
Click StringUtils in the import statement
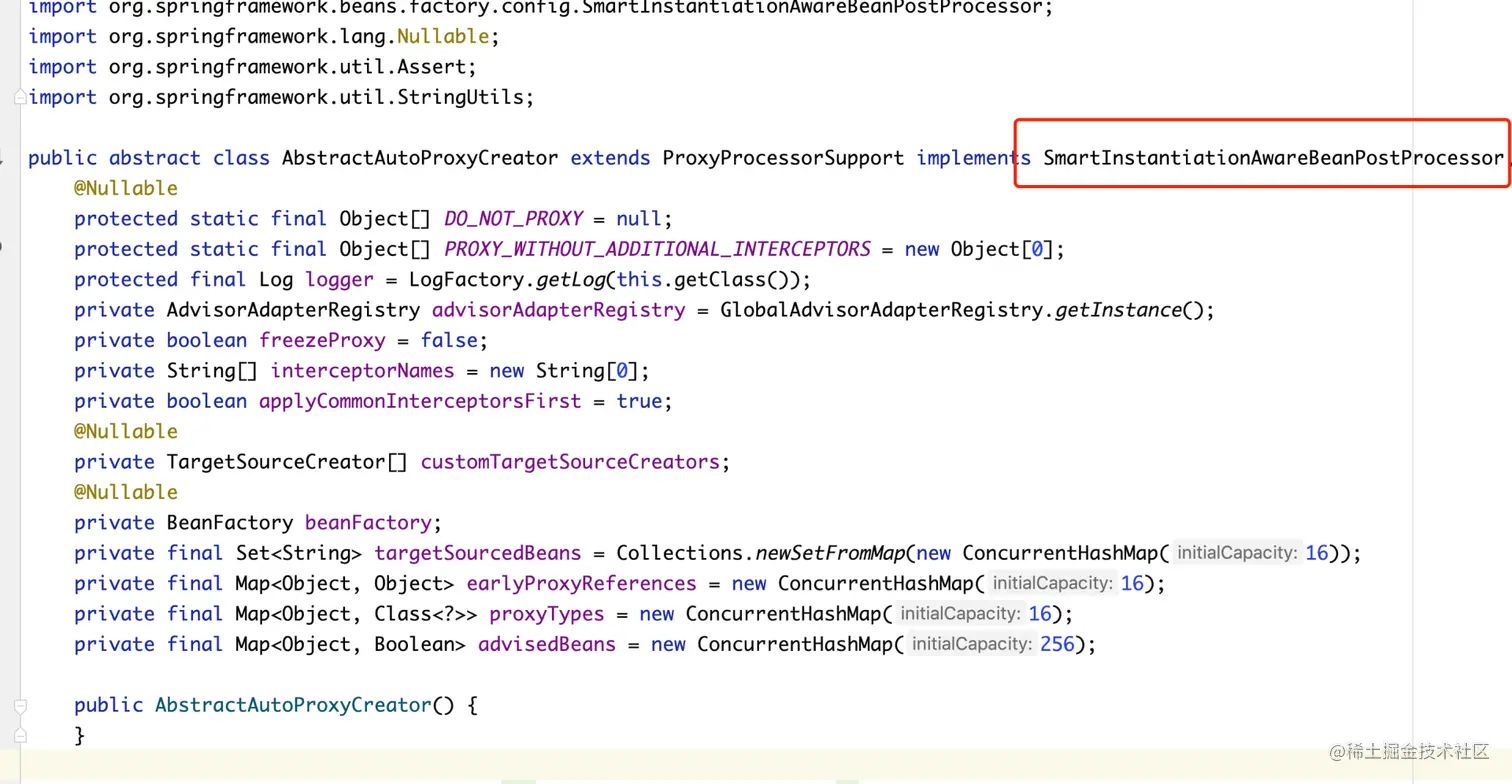click(x=461, y=97)
